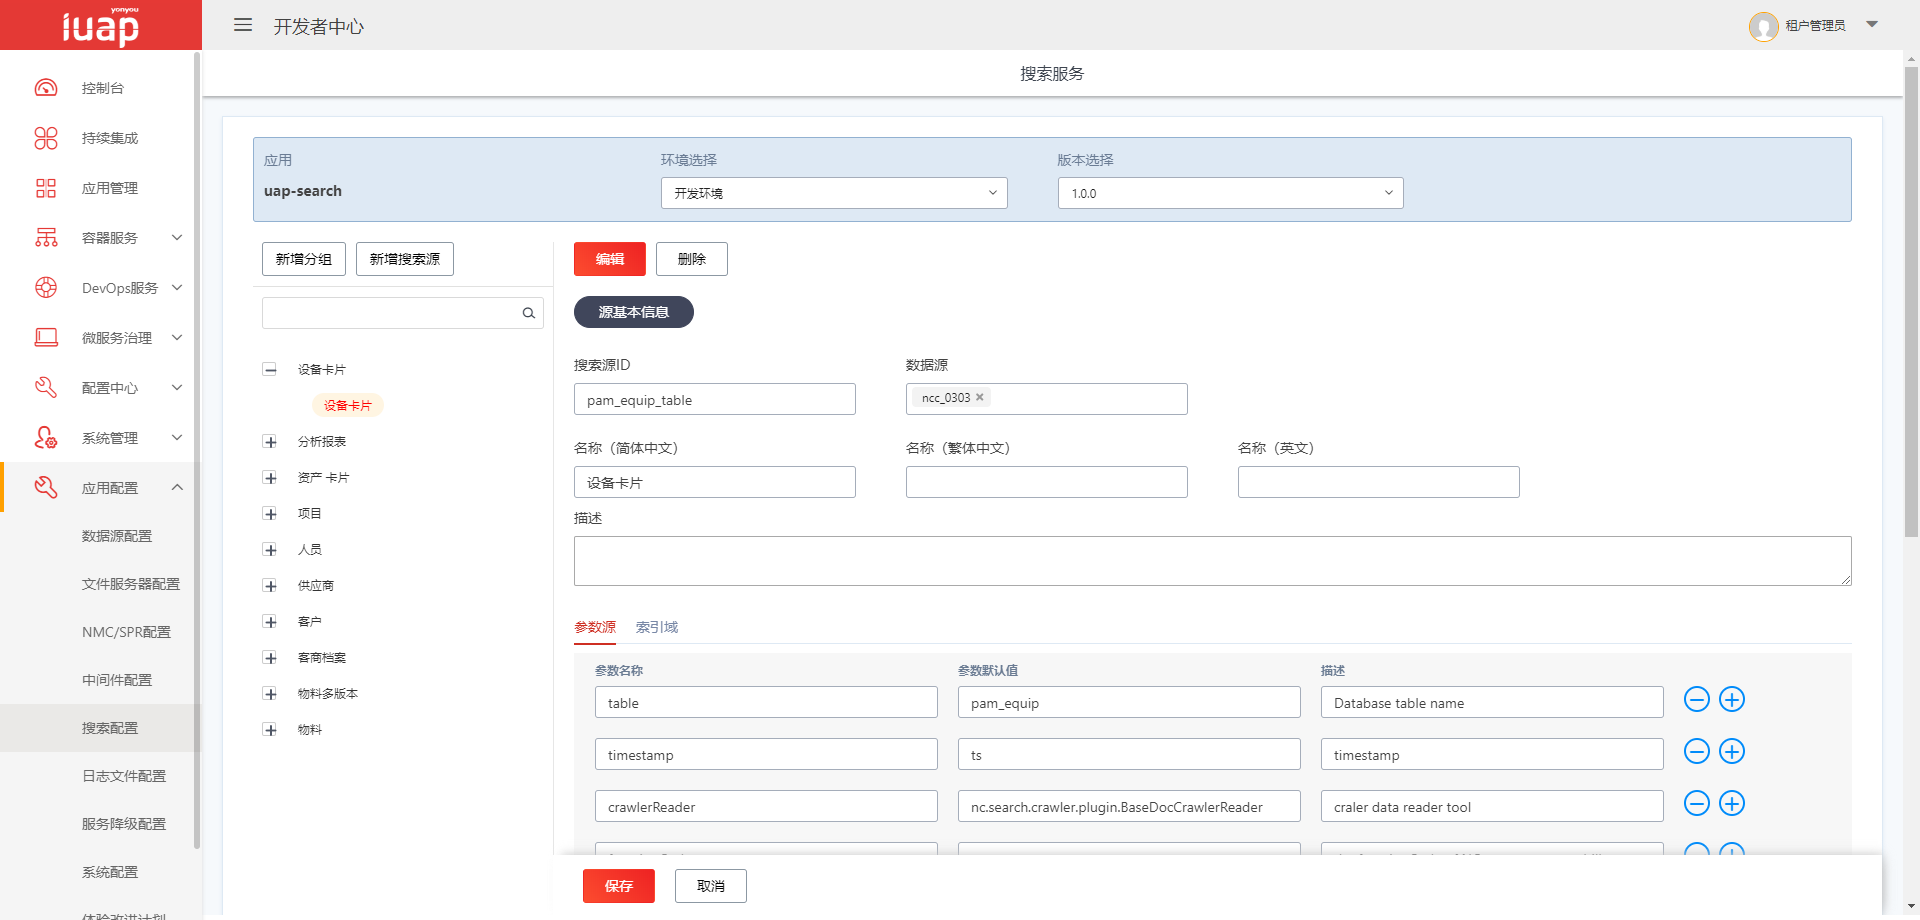Screen dimensions: 1920x920
Task: Switch to the 索引域 tab
Action: 657,627
